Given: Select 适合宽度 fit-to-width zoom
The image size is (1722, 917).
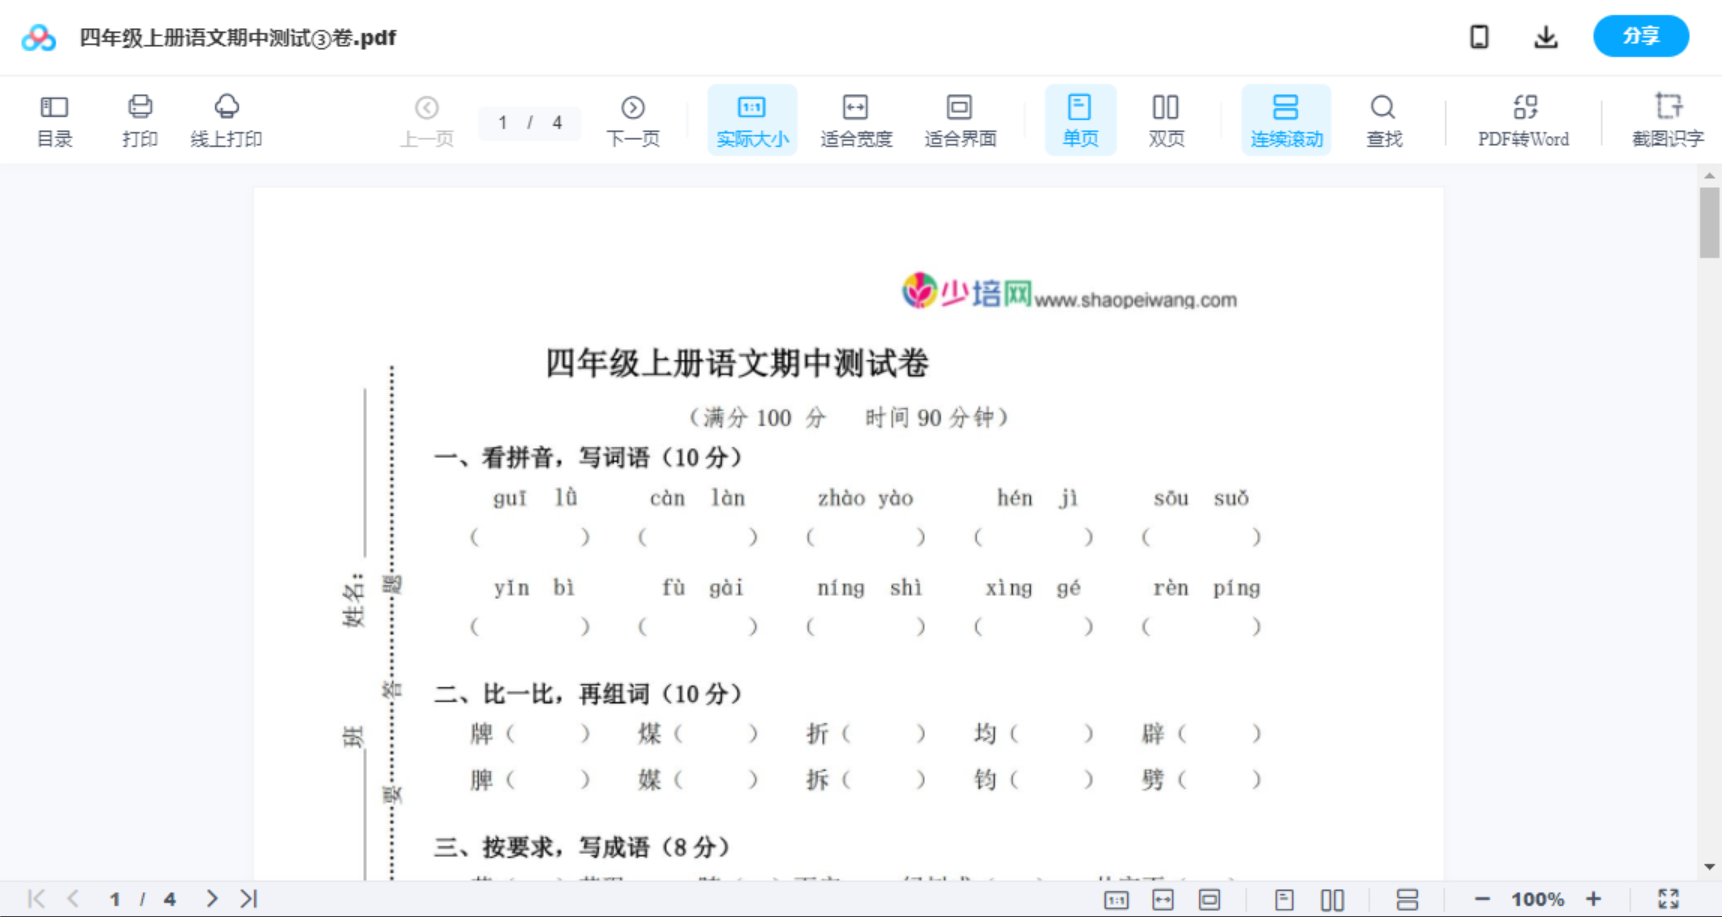Looking at the screenshot, I should (855, 120).
